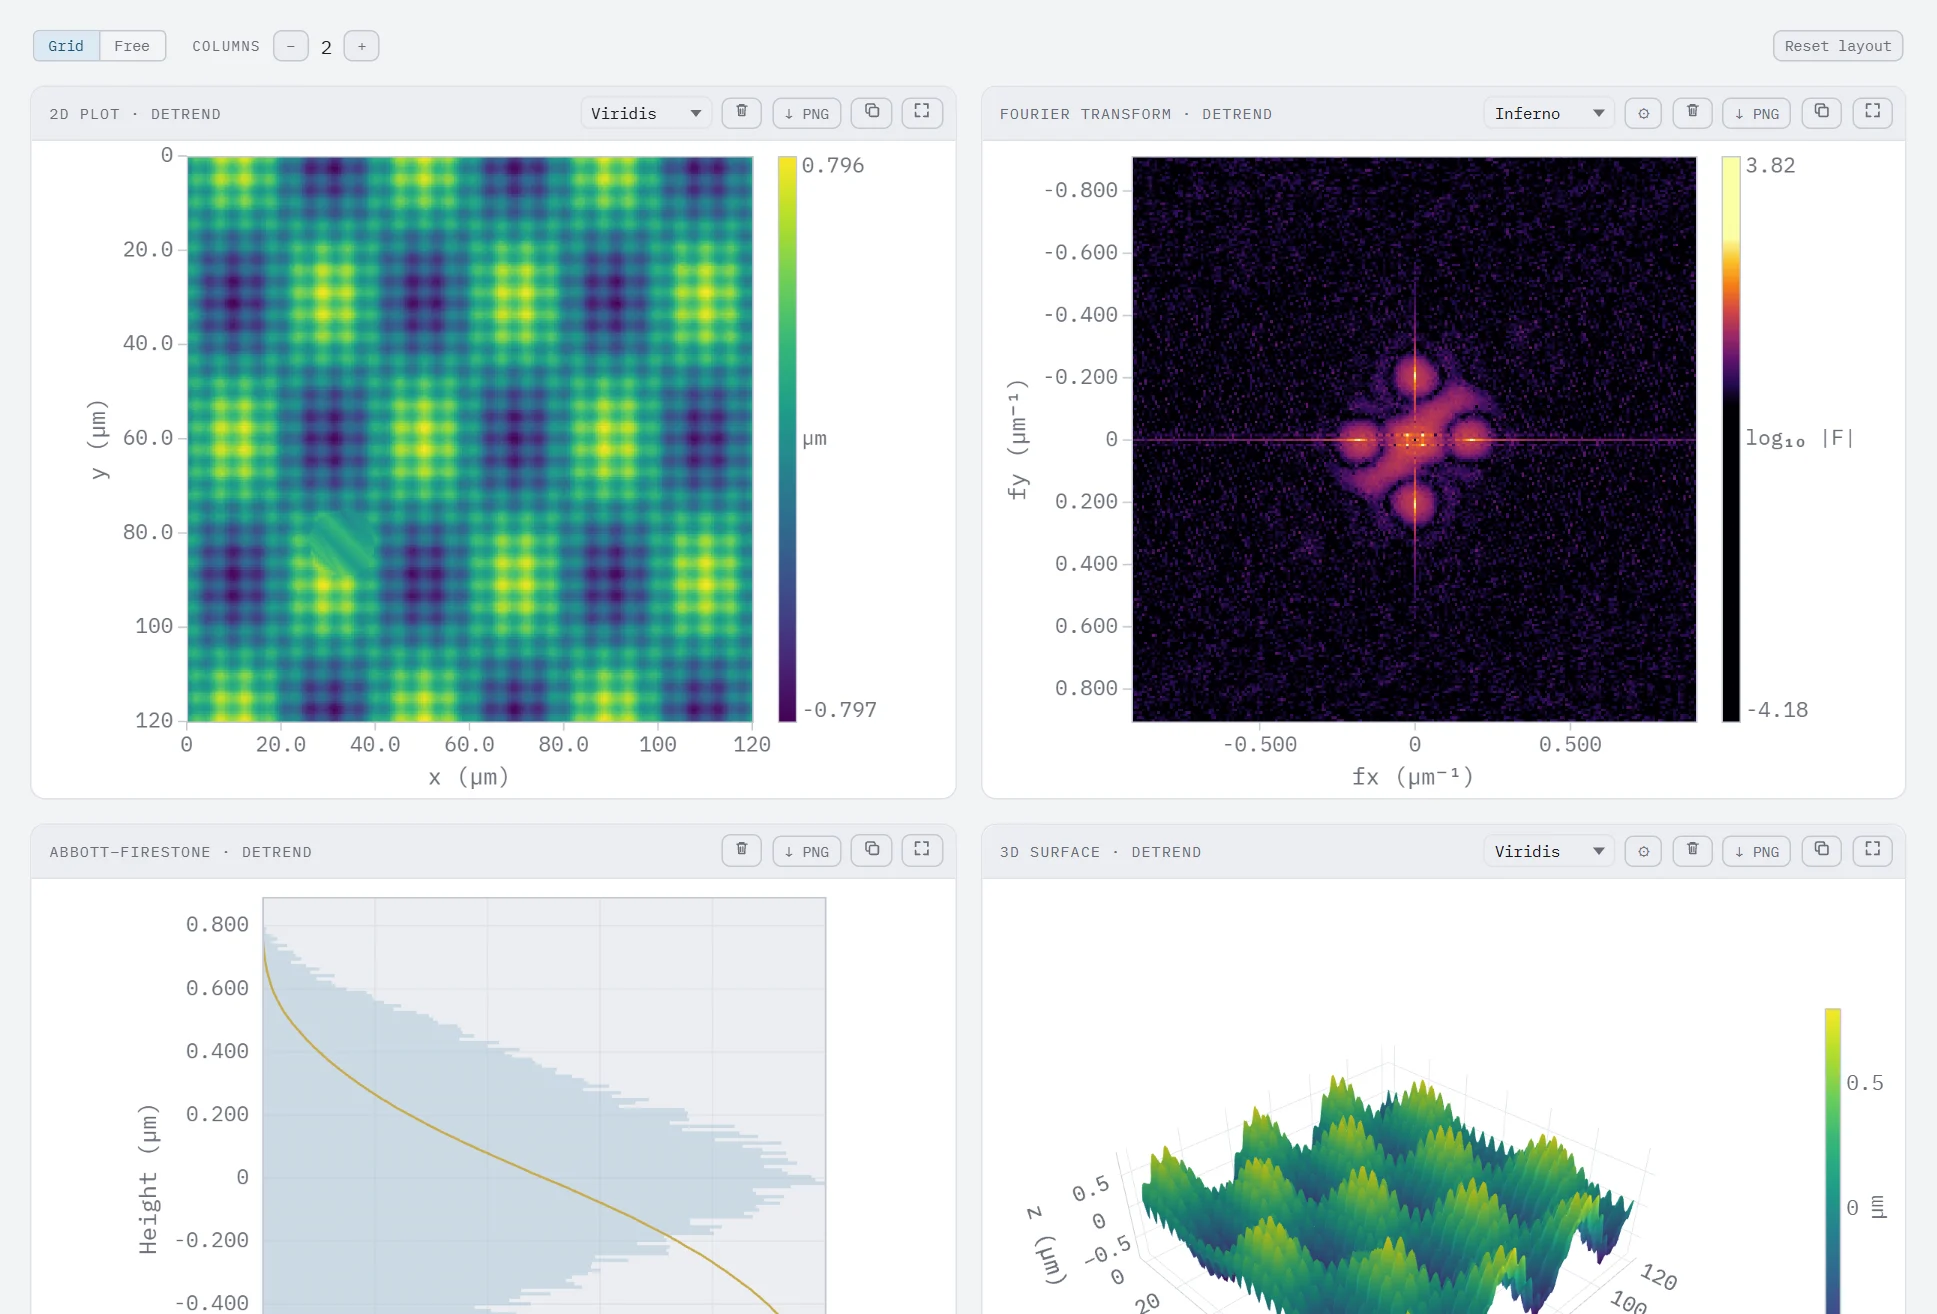The width and height of the screenshot is (1937, 1314).
Task: Click the -4.18 Fourier colorbar minimum
Action: 1777,710
